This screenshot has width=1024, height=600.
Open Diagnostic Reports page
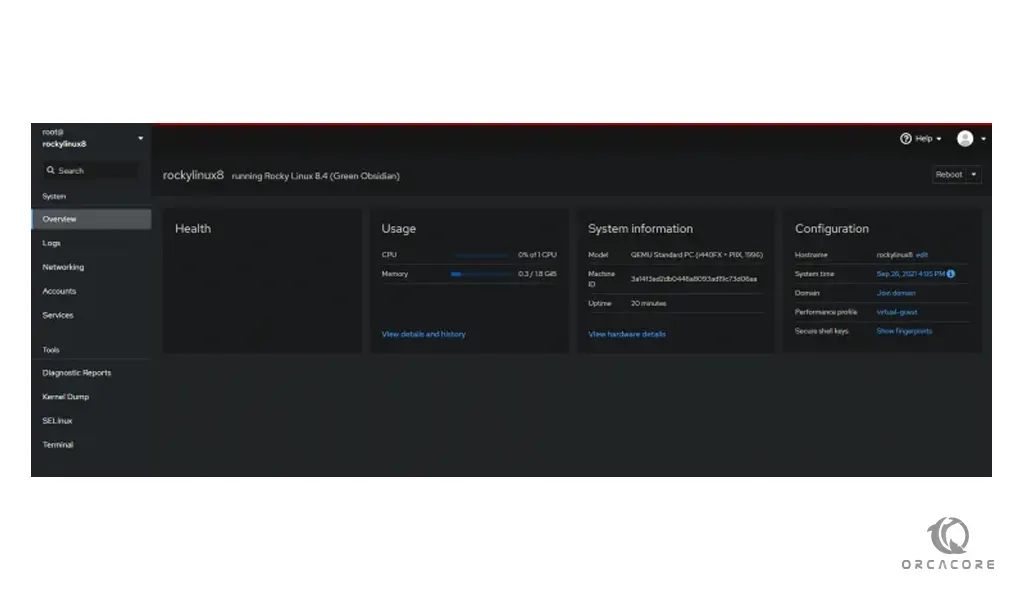pos(77,373)
